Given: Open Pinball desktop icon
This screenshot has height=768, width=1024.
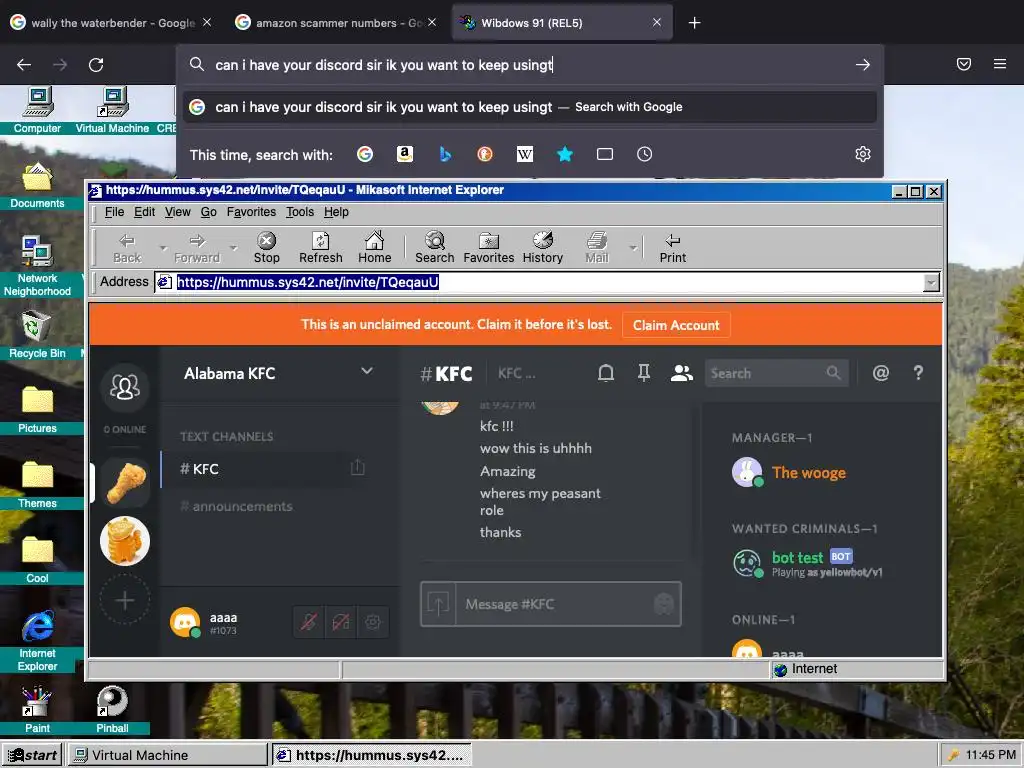Looking at the screenshot, I should (x=112, y=709).
